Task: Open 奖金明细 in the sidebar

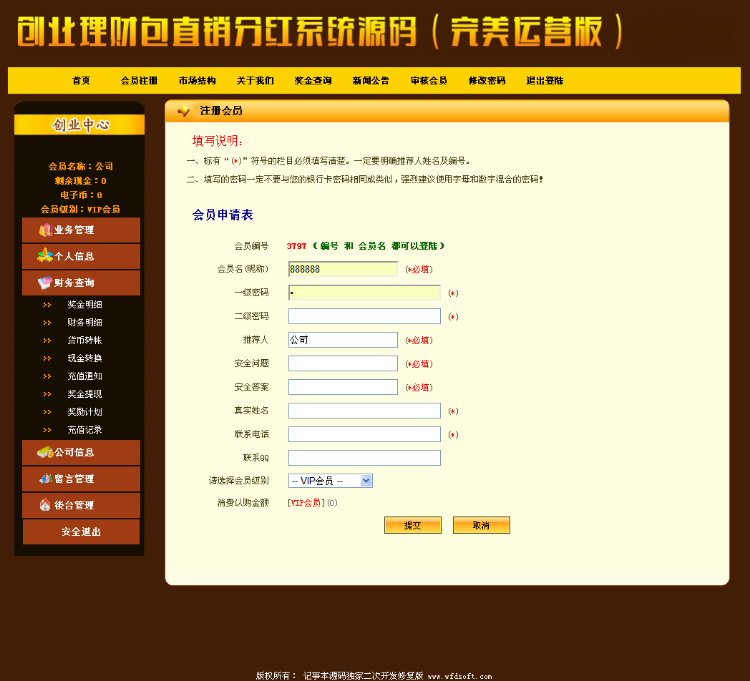Action: coord(85,305)
